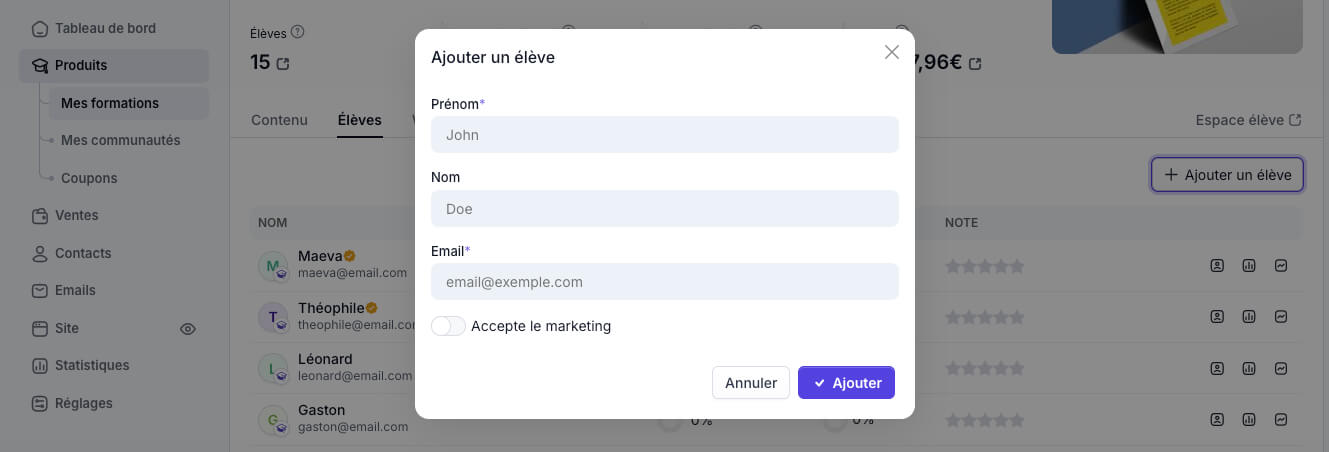The height and width of the screenshot is (452, 1329).
Task: Open the profile icon in Léonard's row
Action: point(1217,368)
